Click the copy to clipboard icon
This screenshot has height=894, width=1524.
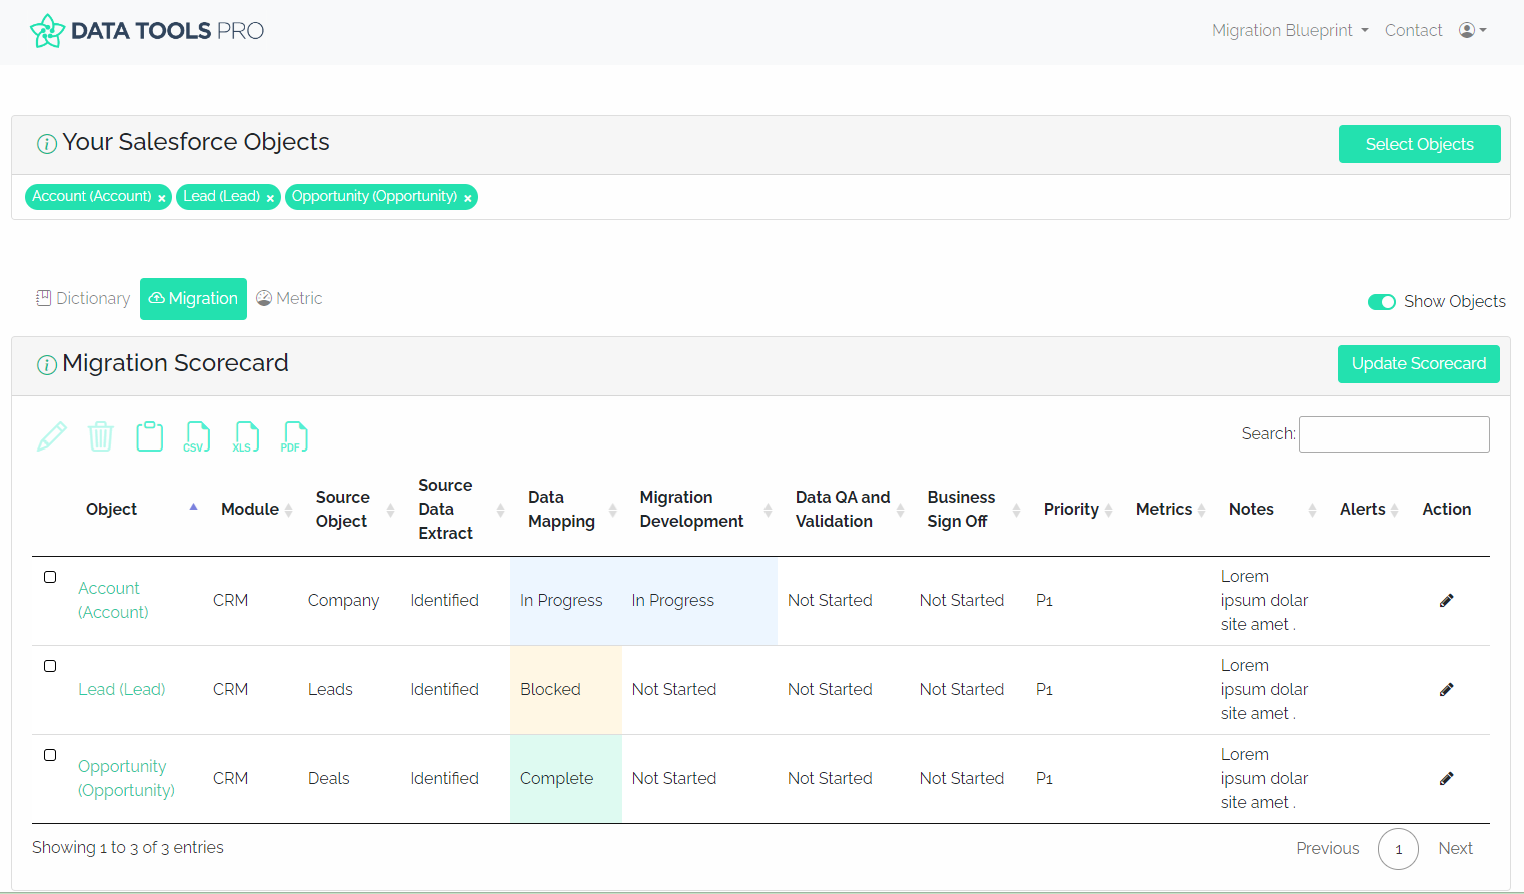point(150,437)
